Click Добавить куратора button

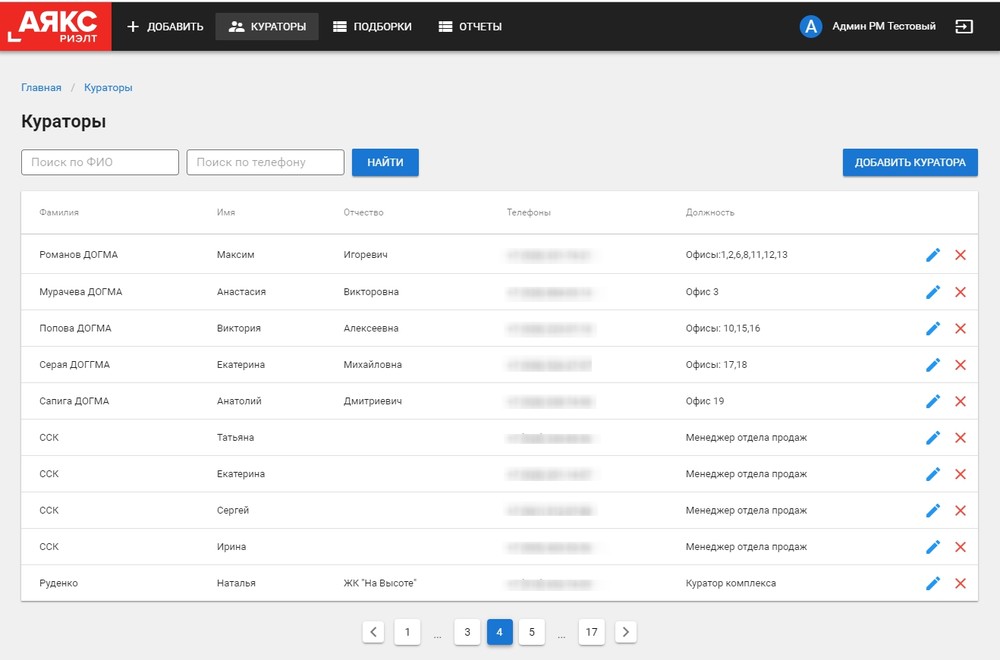pos(910,162)
